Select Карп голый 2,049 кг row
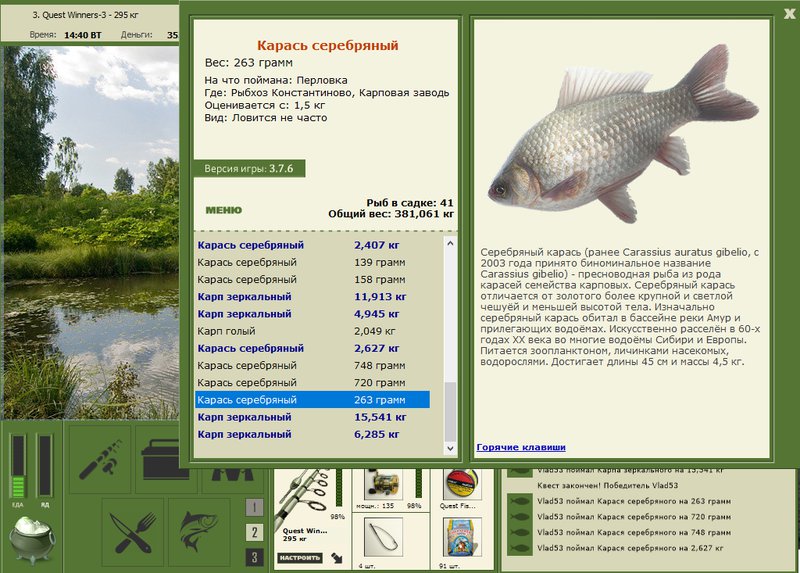Screen dimensions: 800x573 click(x=312, y=331)
